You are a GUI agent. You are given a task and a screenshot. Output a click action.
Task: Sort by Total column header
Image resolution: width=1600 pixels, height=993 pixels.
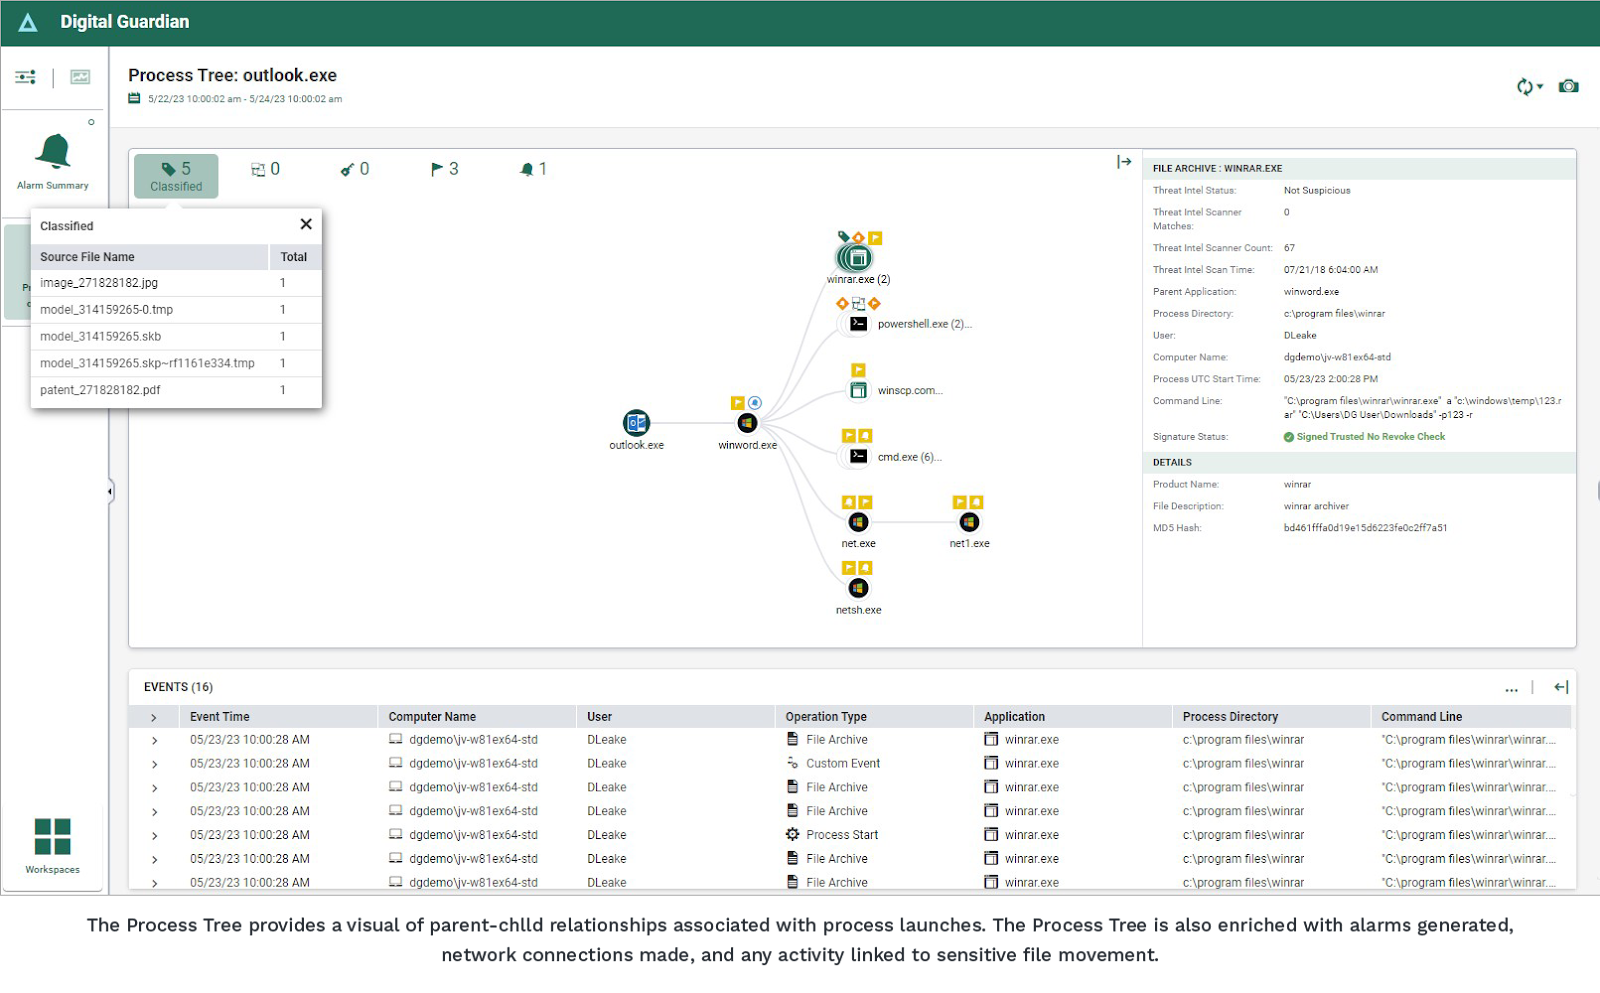coord(294,257)
